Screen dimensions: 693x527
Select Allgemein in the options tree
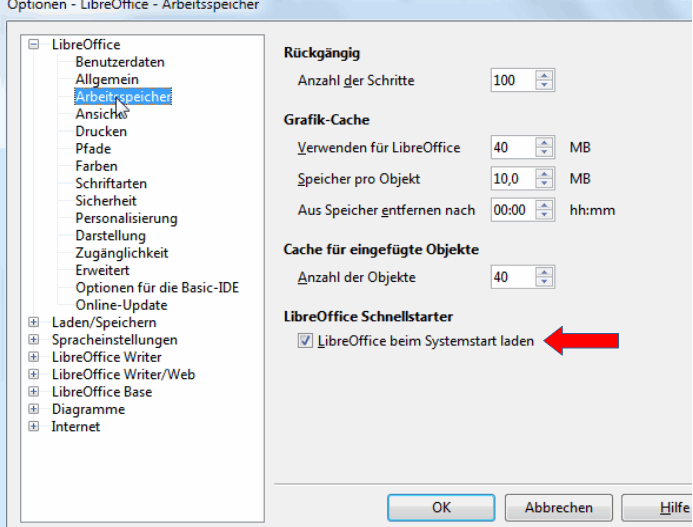107,79
